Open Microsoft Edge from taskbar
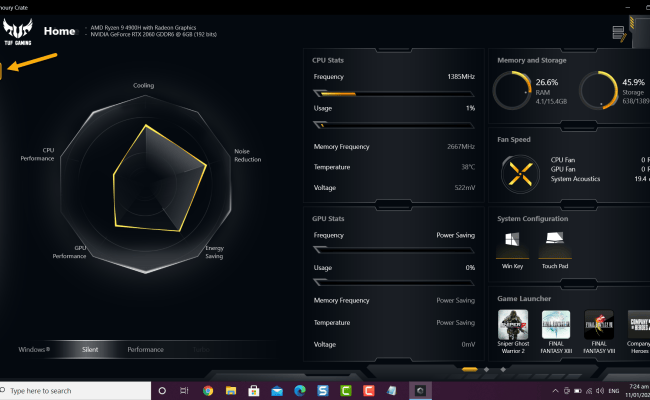The height and width of the screenshot is (400, 650). click(300, 390)
